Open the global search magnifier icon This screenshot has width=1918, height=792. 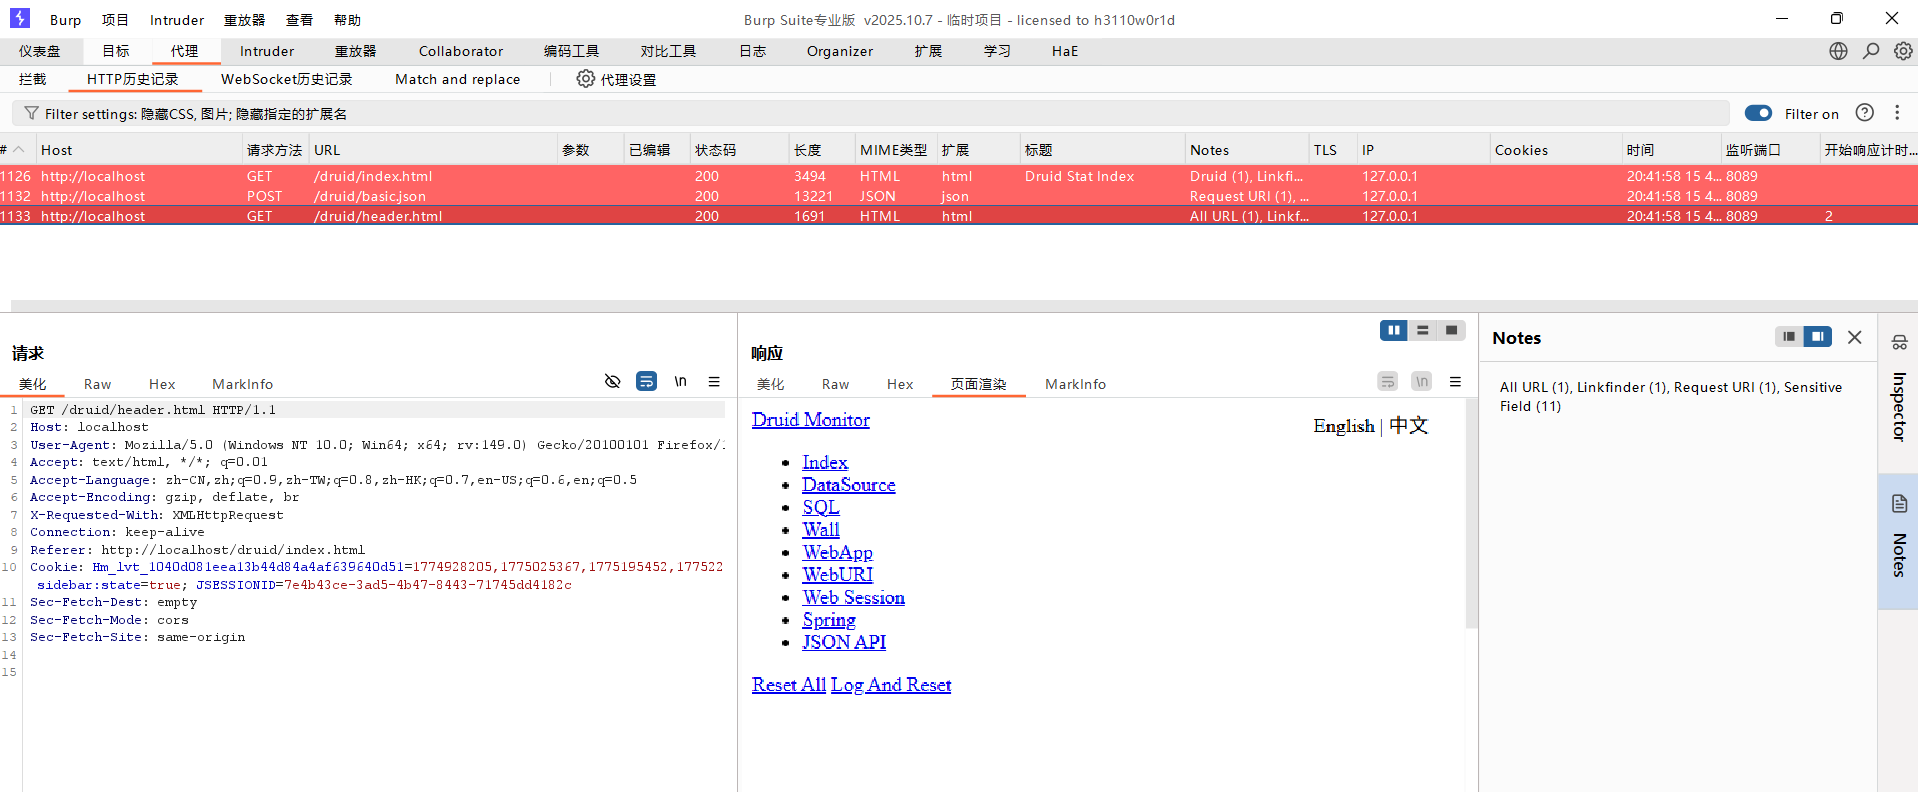pos(1871,51)
